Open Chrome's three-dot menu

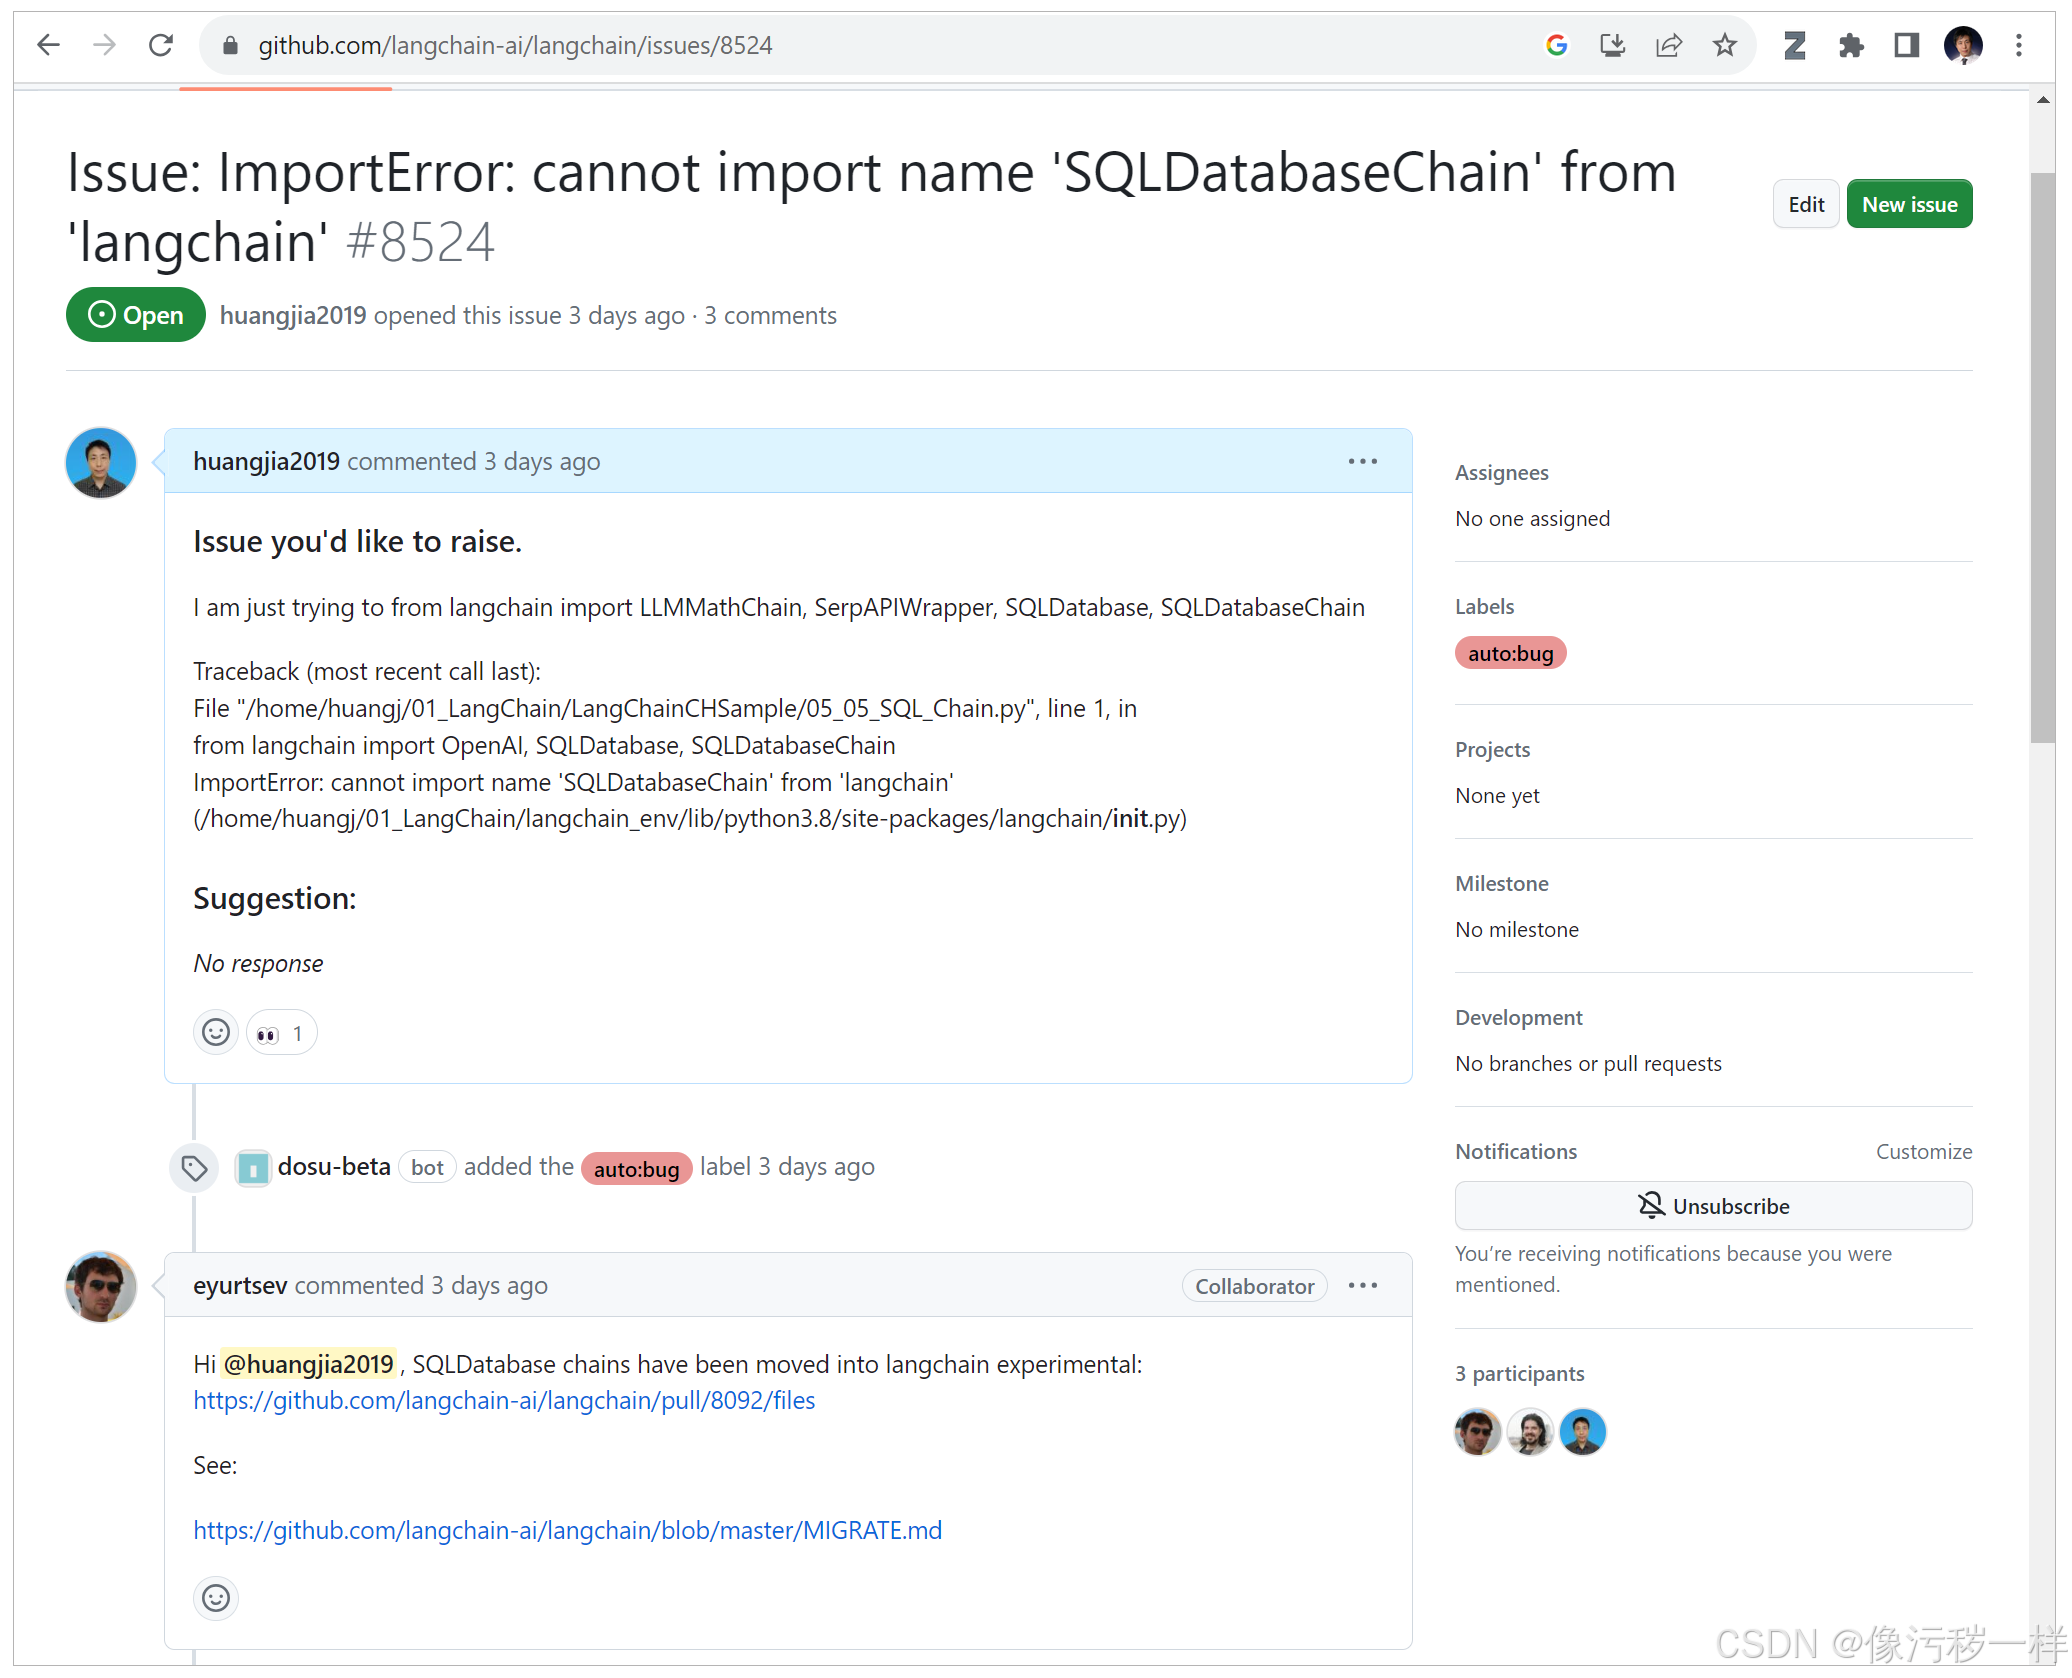coord(2018,45)
